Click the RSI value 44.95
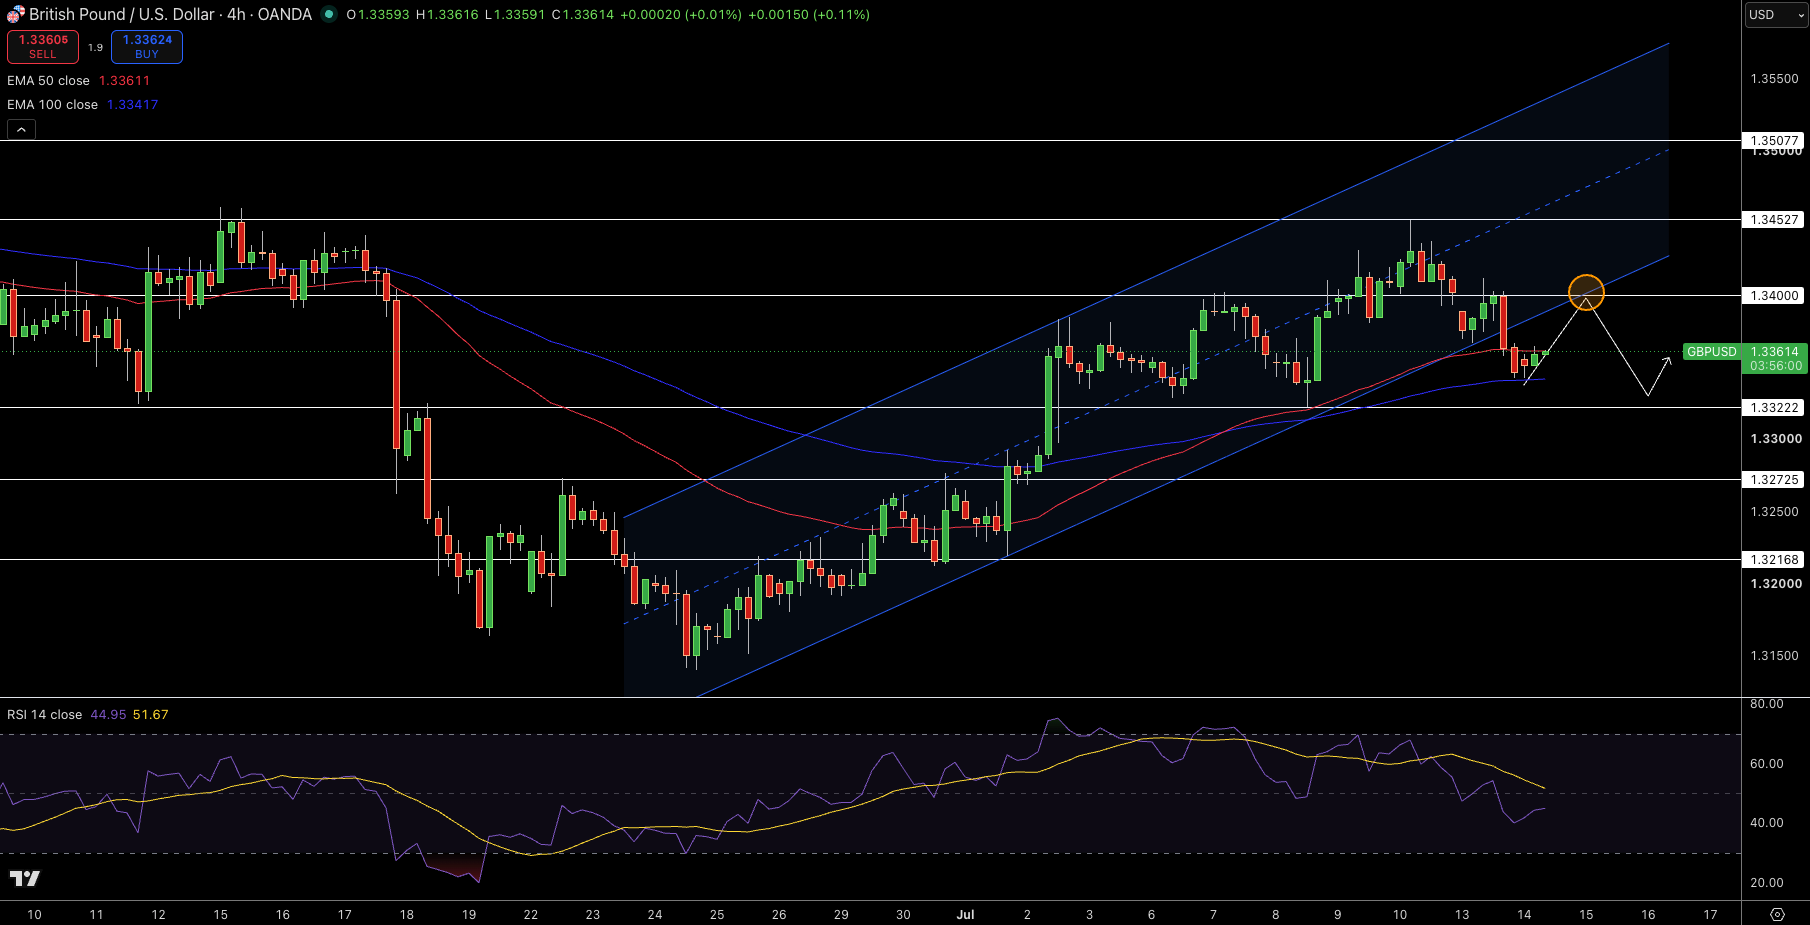Image resolution: width=1810 pixels, height=925 pixels. [x=108, y=715]
